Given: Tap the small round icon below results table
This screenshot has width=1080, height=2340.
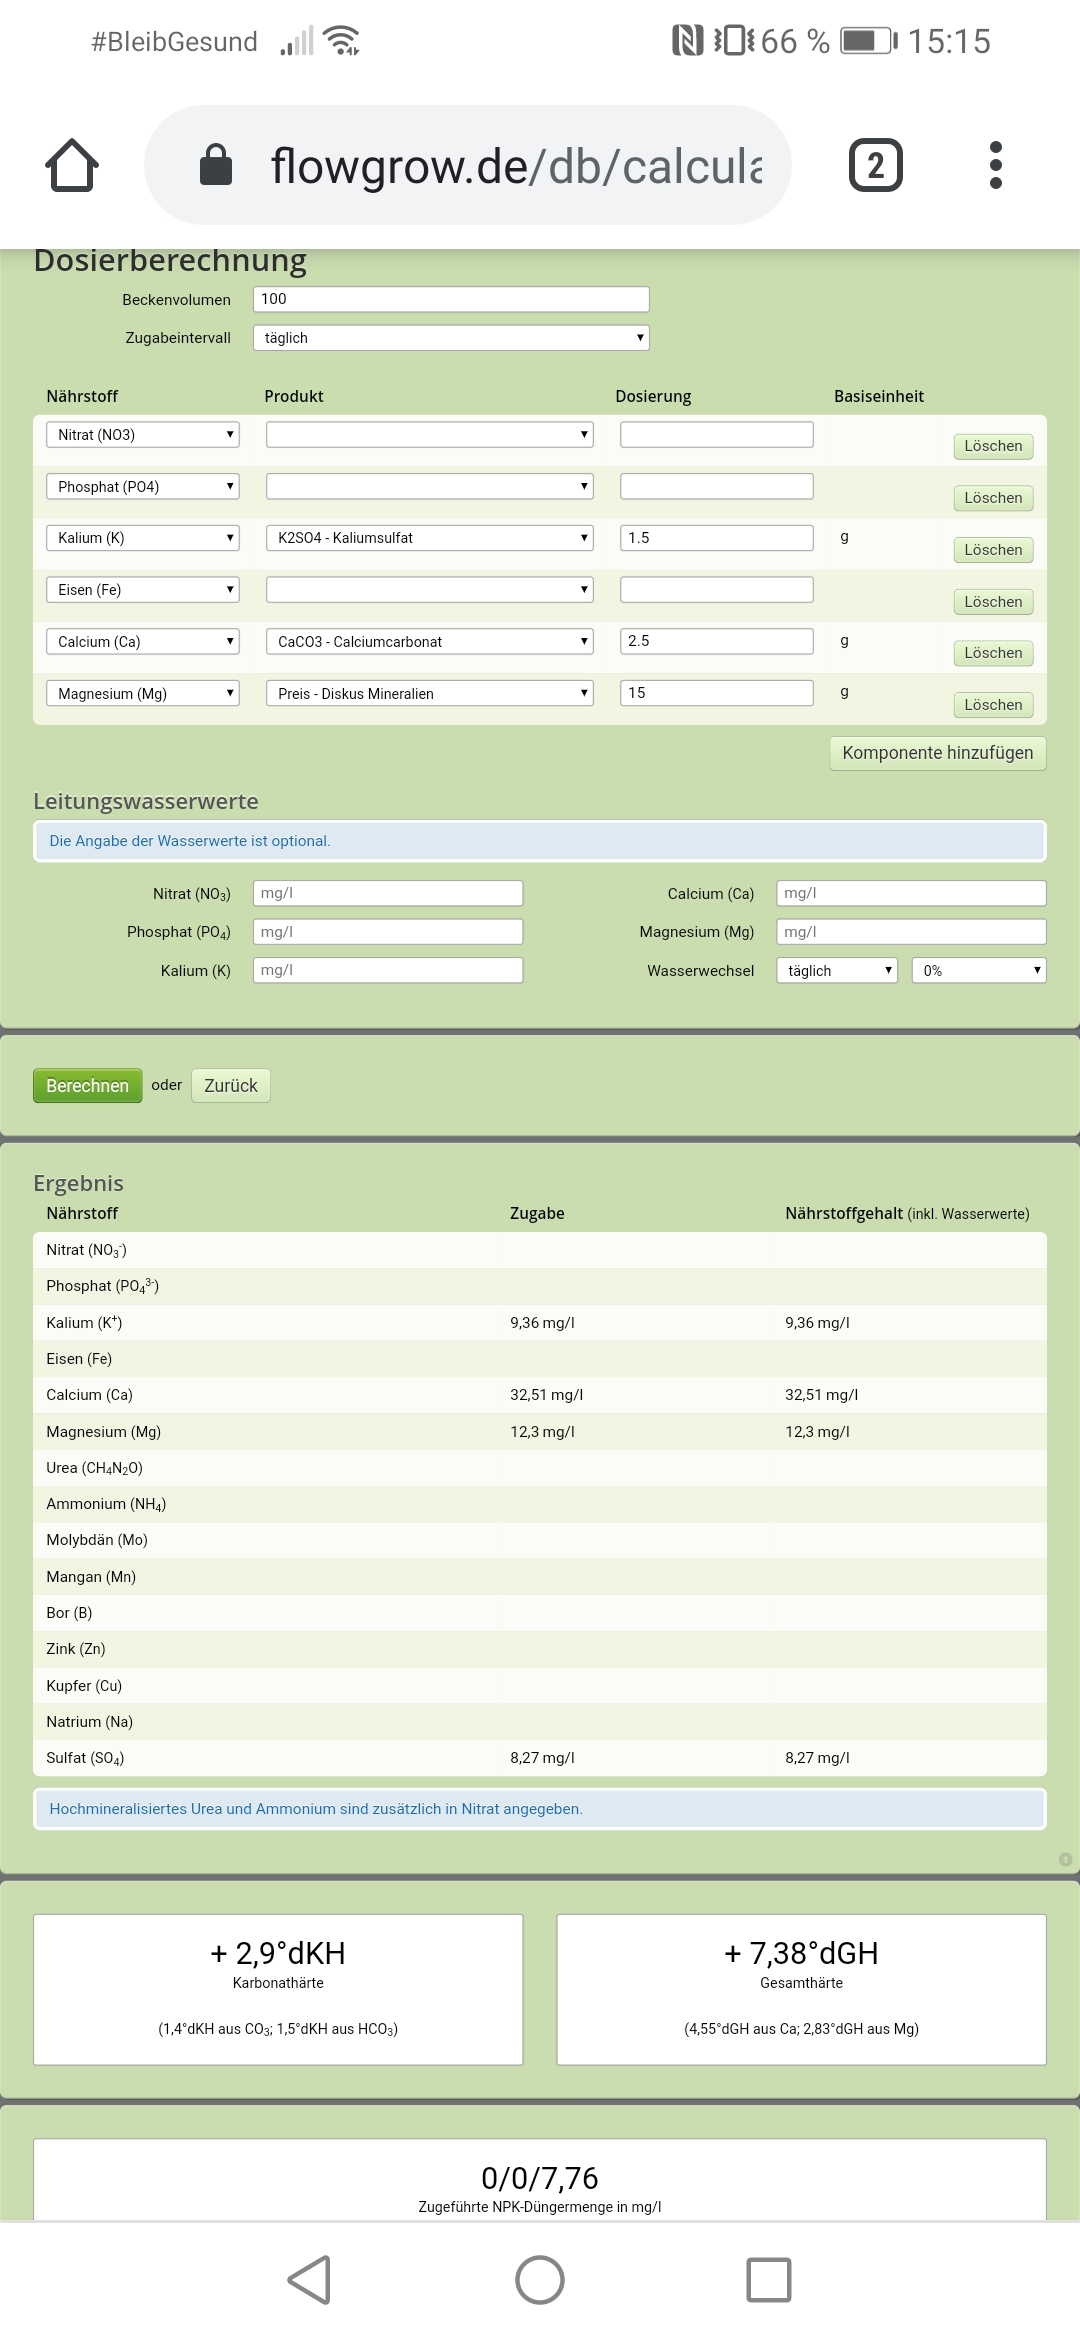Looking at the screenshot, I should pos(1065,1859).
